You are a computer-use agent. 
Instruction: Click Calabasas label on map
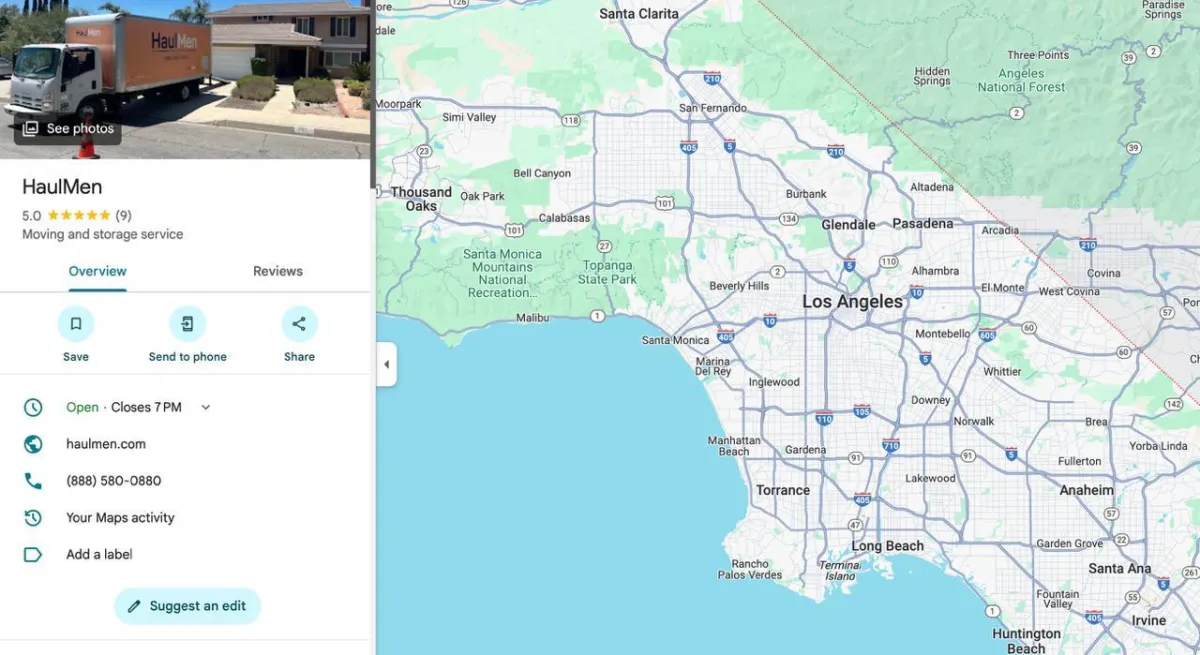(x=564, y=218)
